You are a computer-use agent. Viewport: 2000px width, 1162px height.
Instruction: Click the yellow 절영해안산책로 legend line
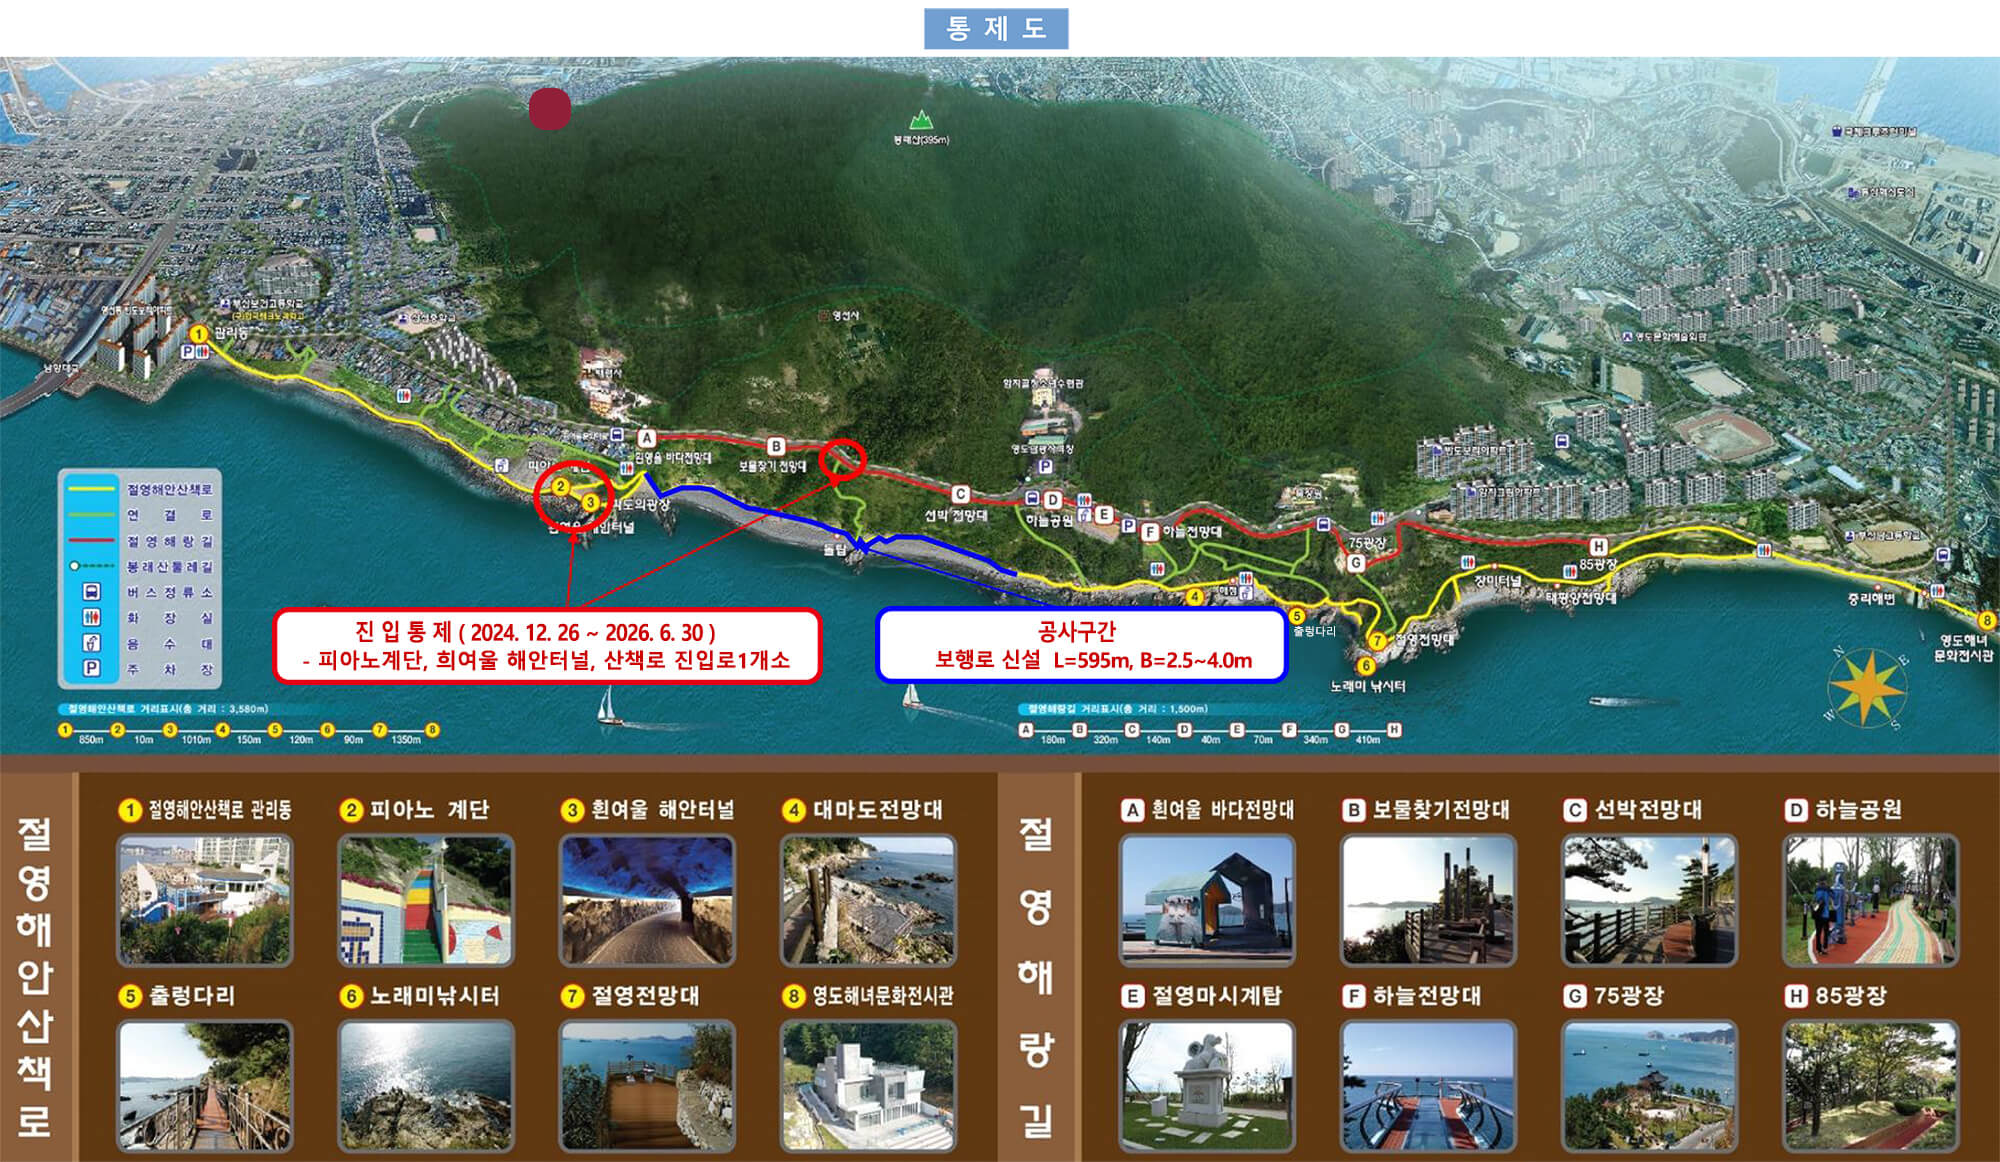[x=91, y=489]
